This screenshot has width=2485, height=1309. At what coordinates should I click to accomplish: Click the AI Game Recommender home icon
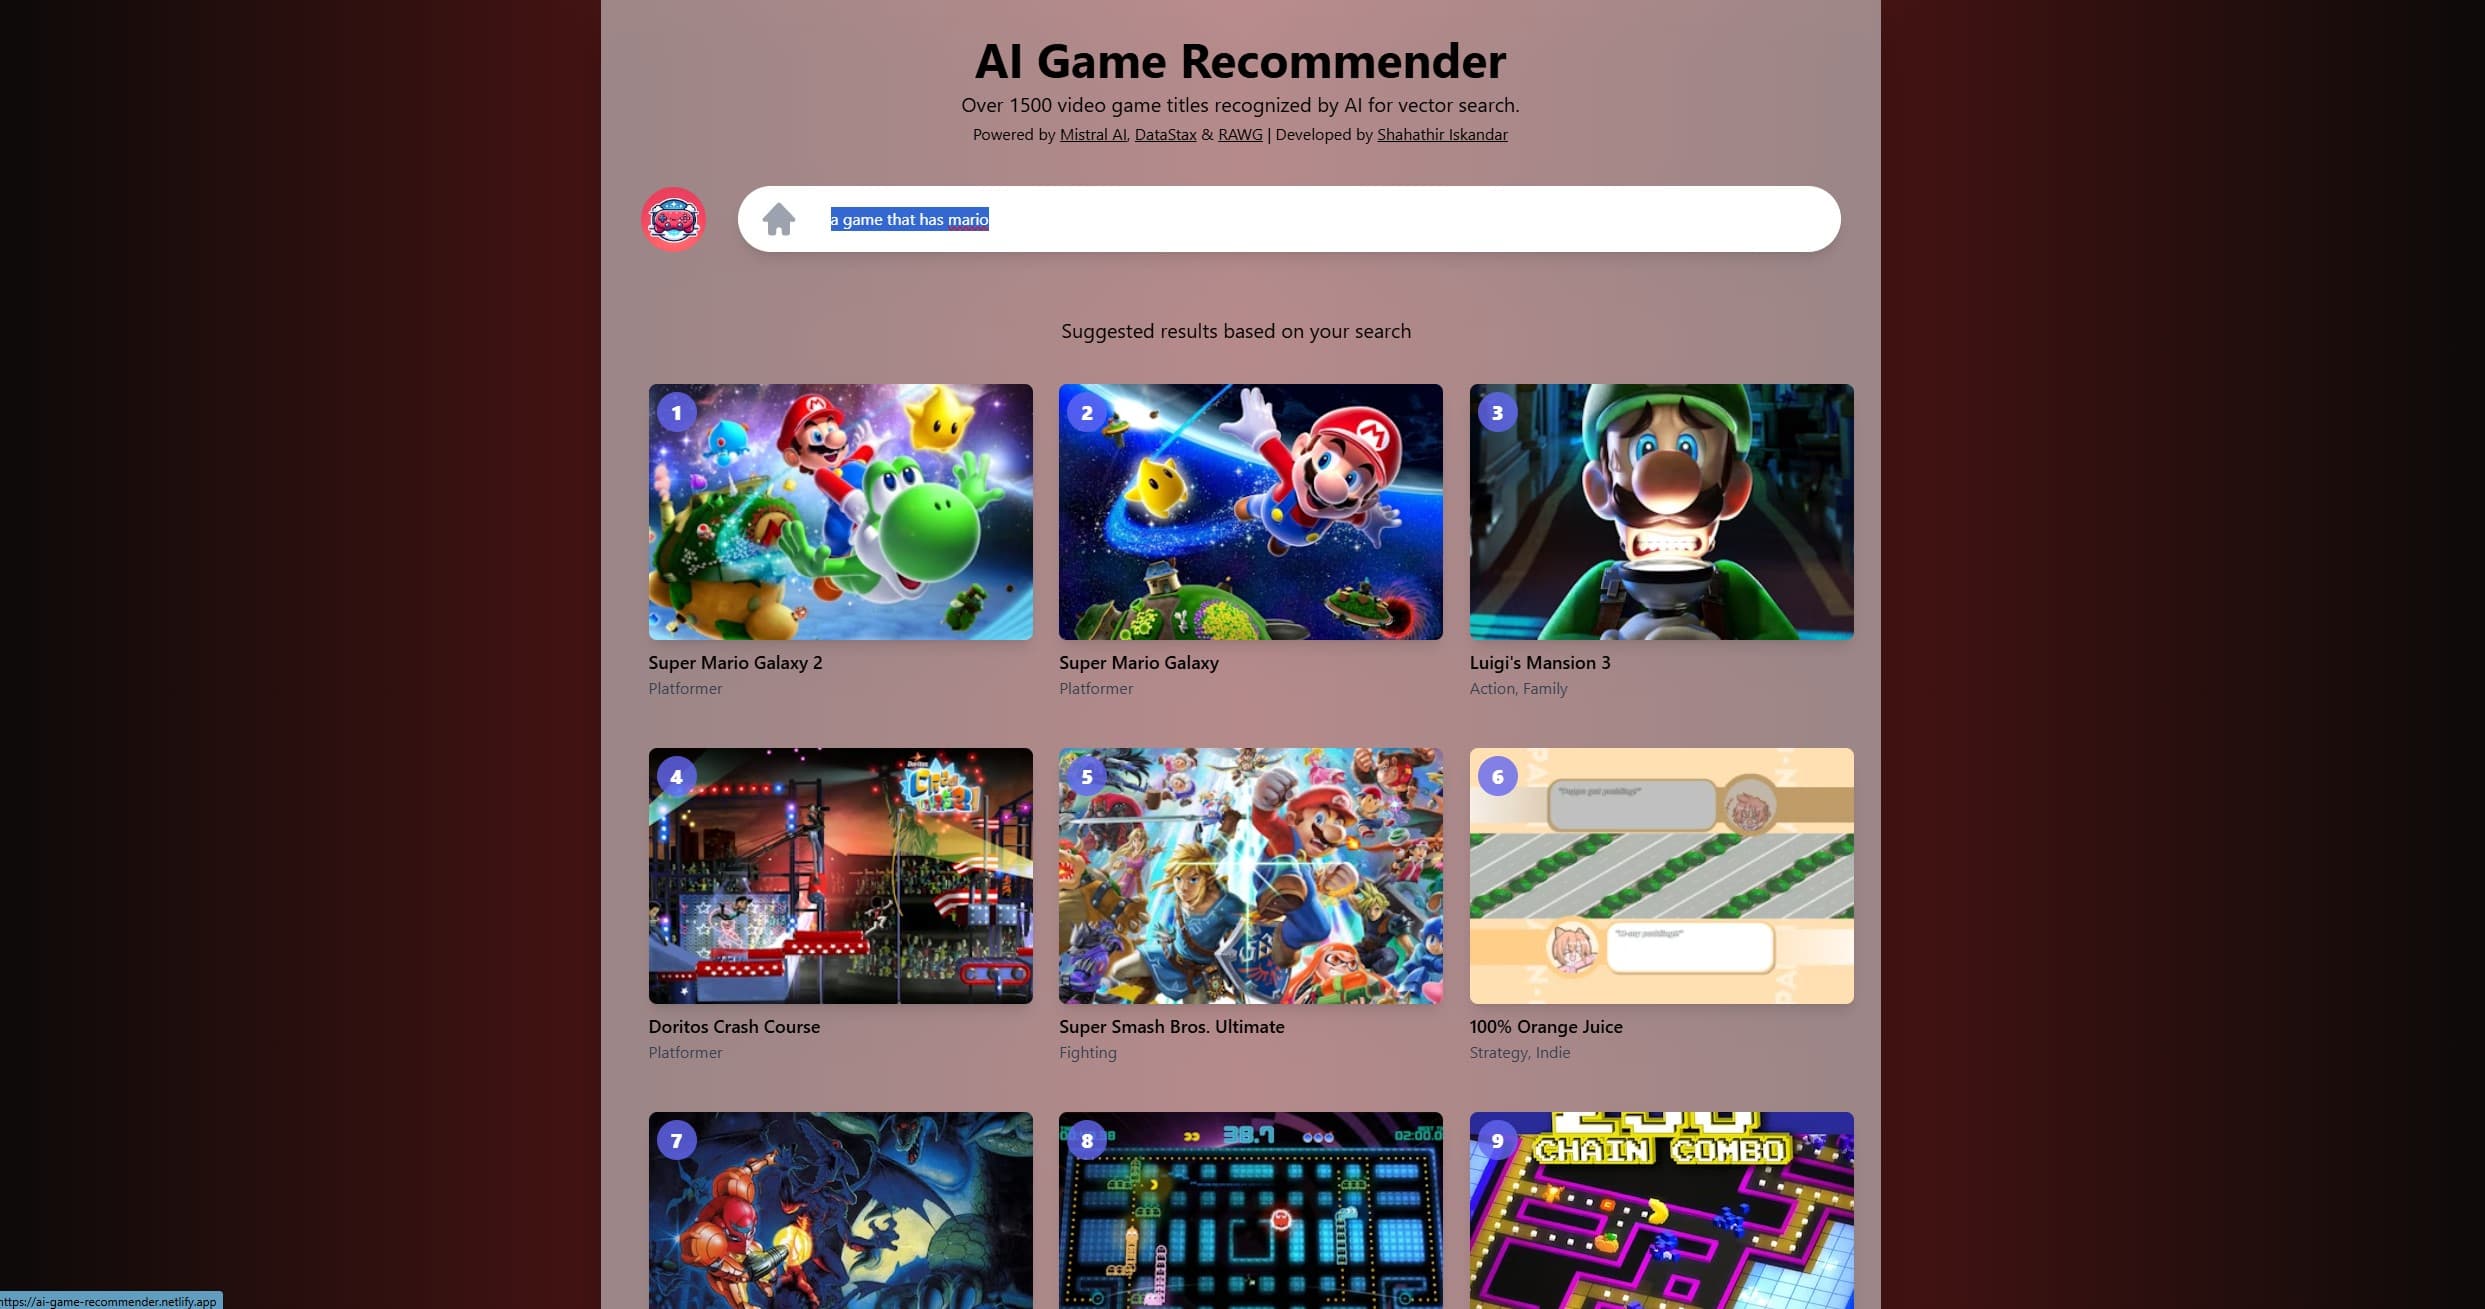(x=777, y=217)
